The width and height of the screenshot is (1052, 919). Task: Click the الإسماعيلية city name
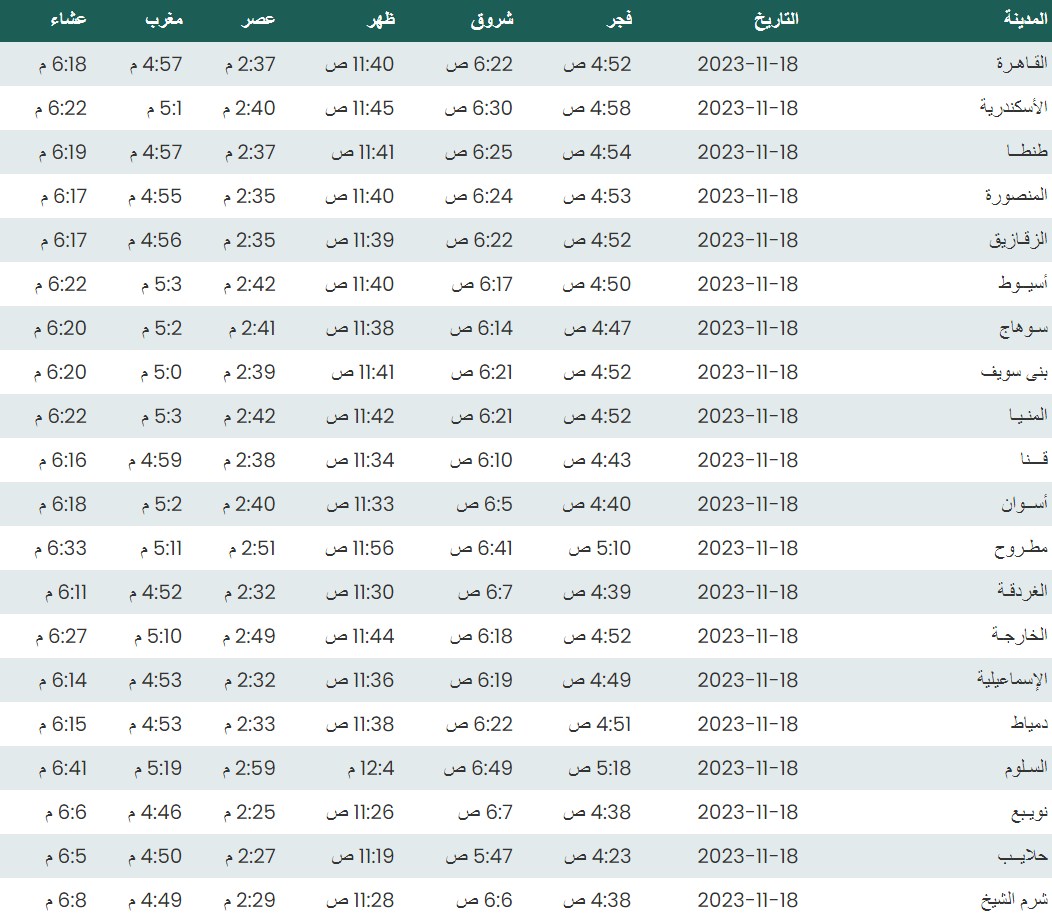coord(1011,680)
